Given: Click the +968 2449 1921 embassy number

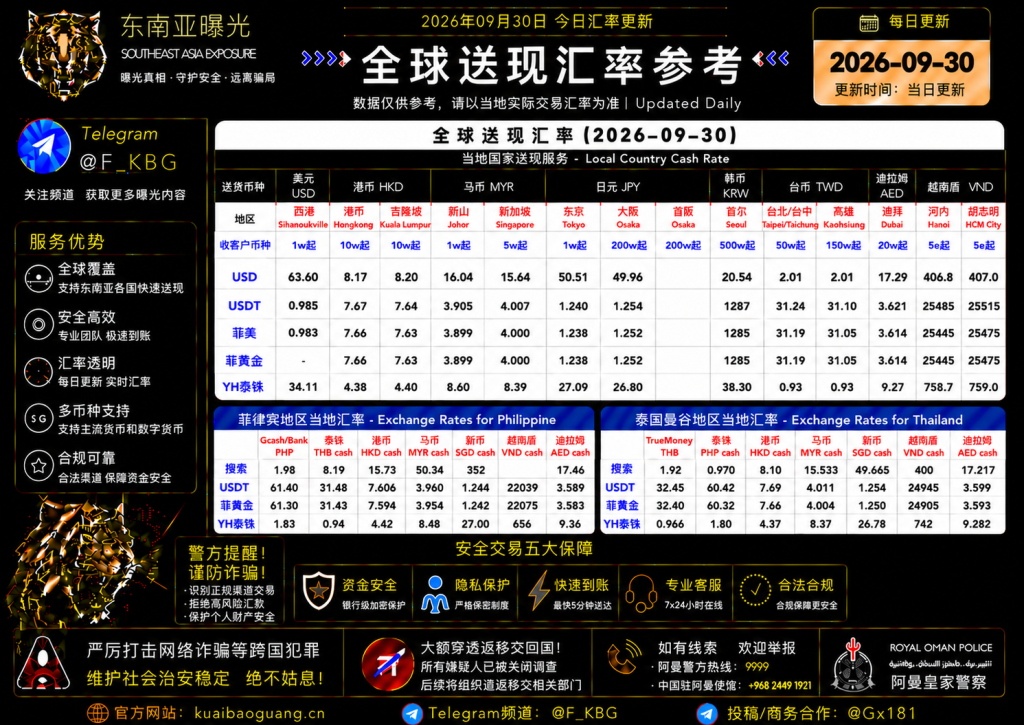Looking at the screenshot, I should pyautogui.click(x=780, y=685).
